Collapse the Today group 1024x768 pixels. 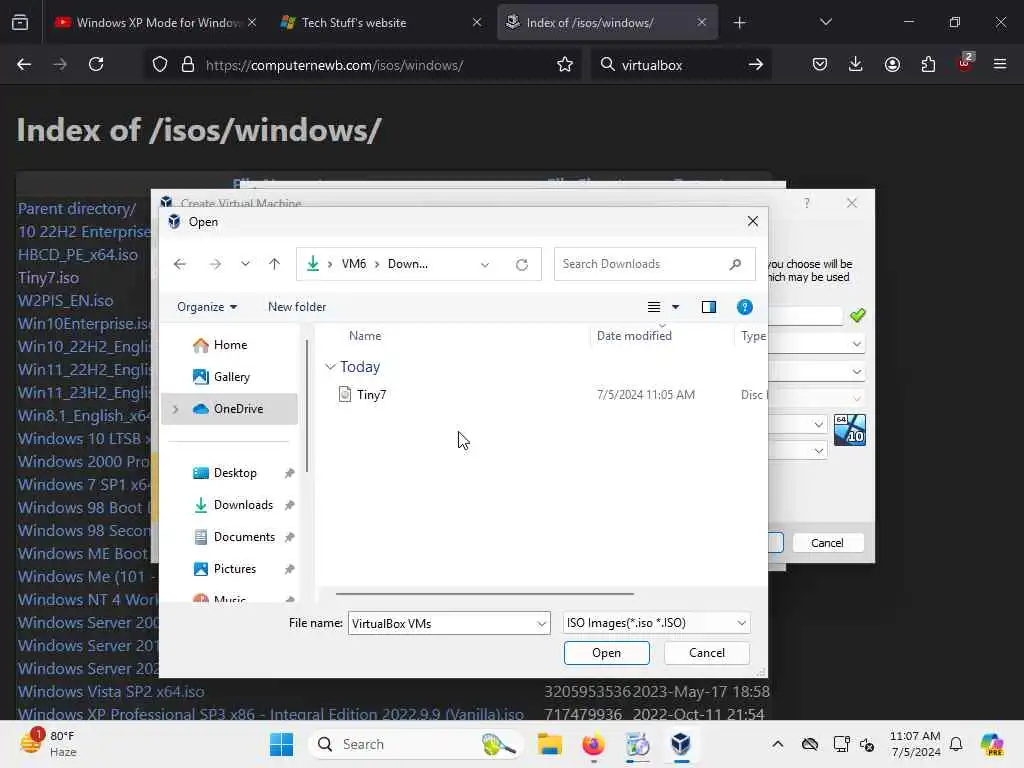tap(330, 367)
